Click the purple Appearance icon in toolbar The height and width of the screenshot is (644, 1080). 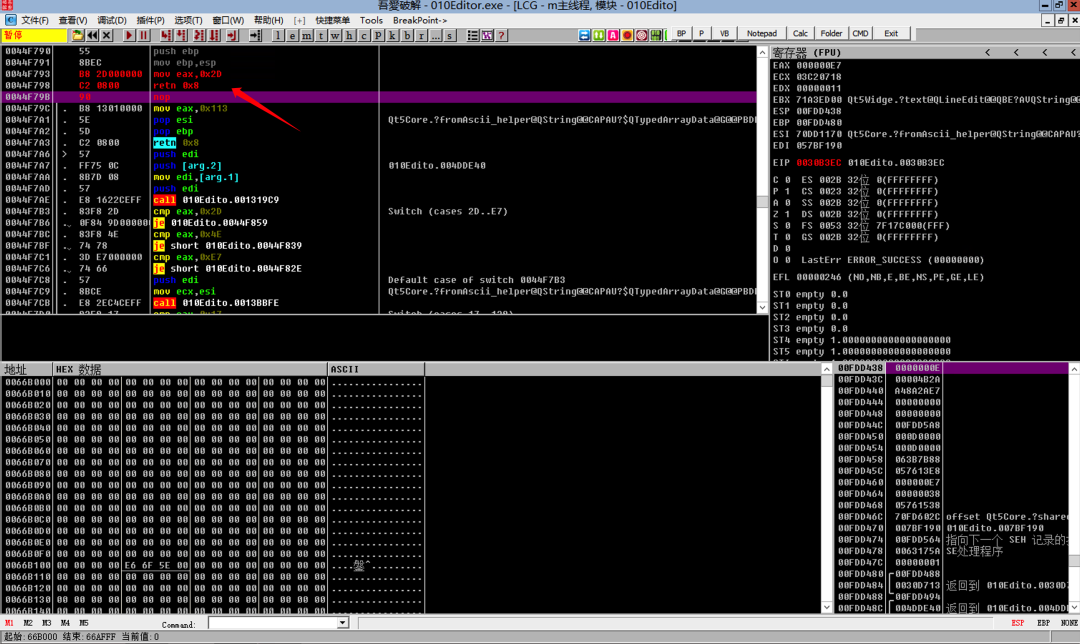[487, 36]
